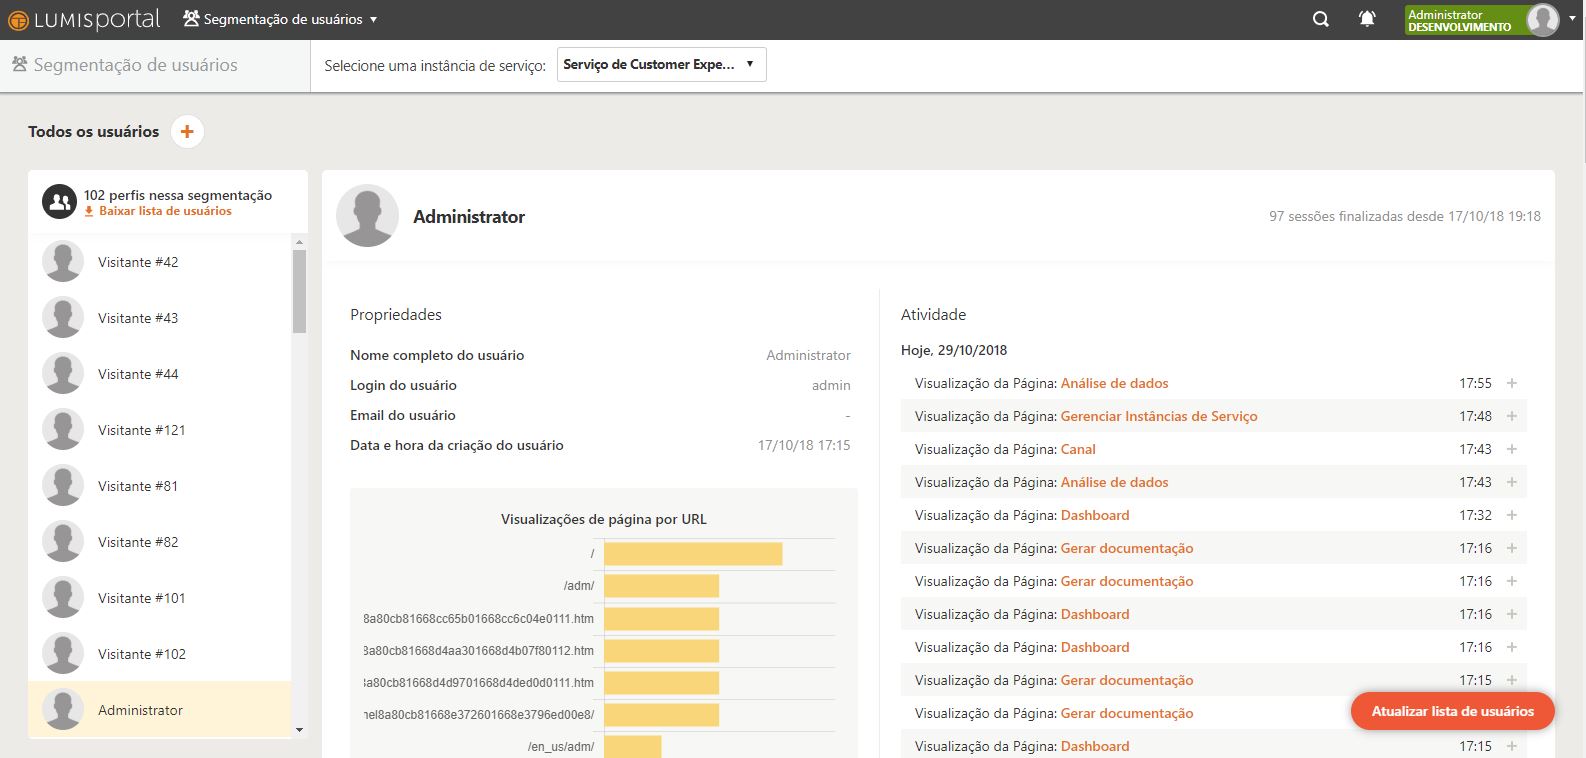The image size is (1586, 758).
Task: Select Visitante #101 in user list
Action: pos(160,598)
